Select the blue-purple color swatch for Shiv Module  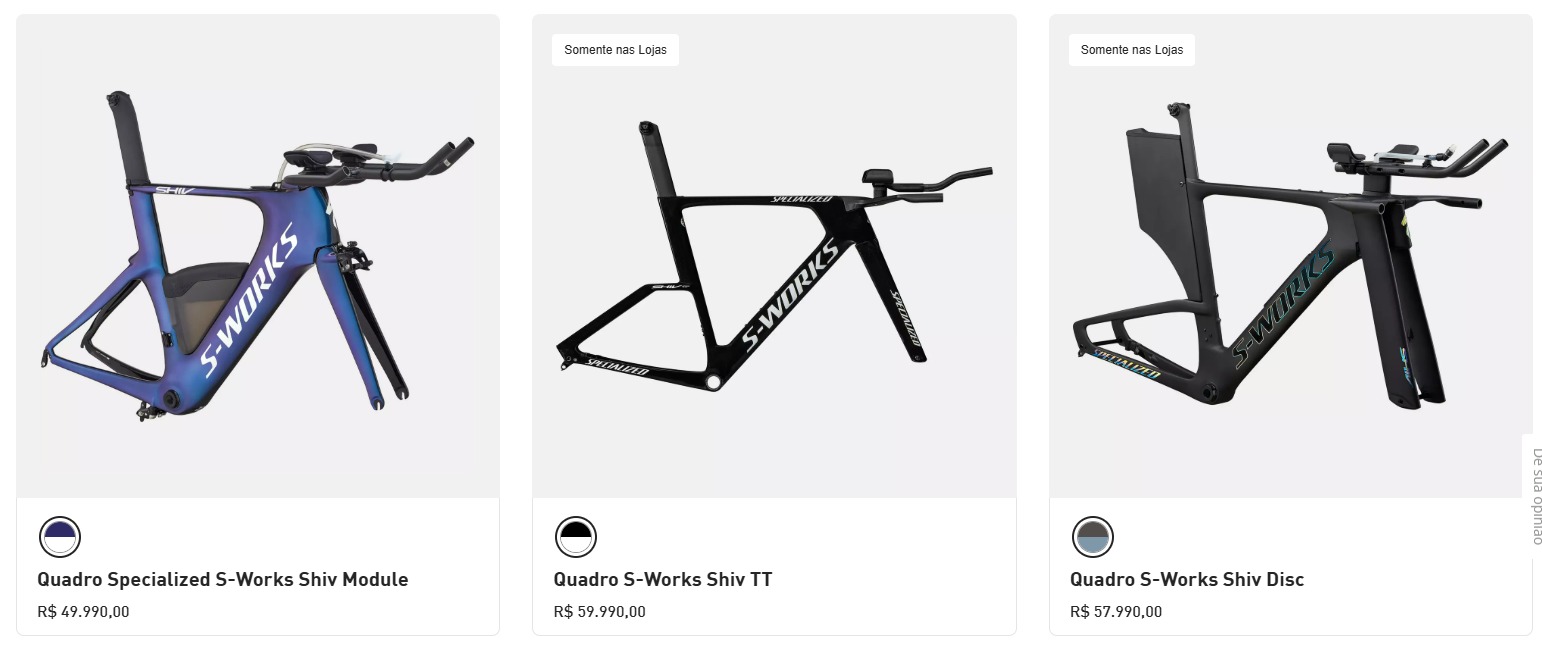pyautogui.click(x=60, y=537)
